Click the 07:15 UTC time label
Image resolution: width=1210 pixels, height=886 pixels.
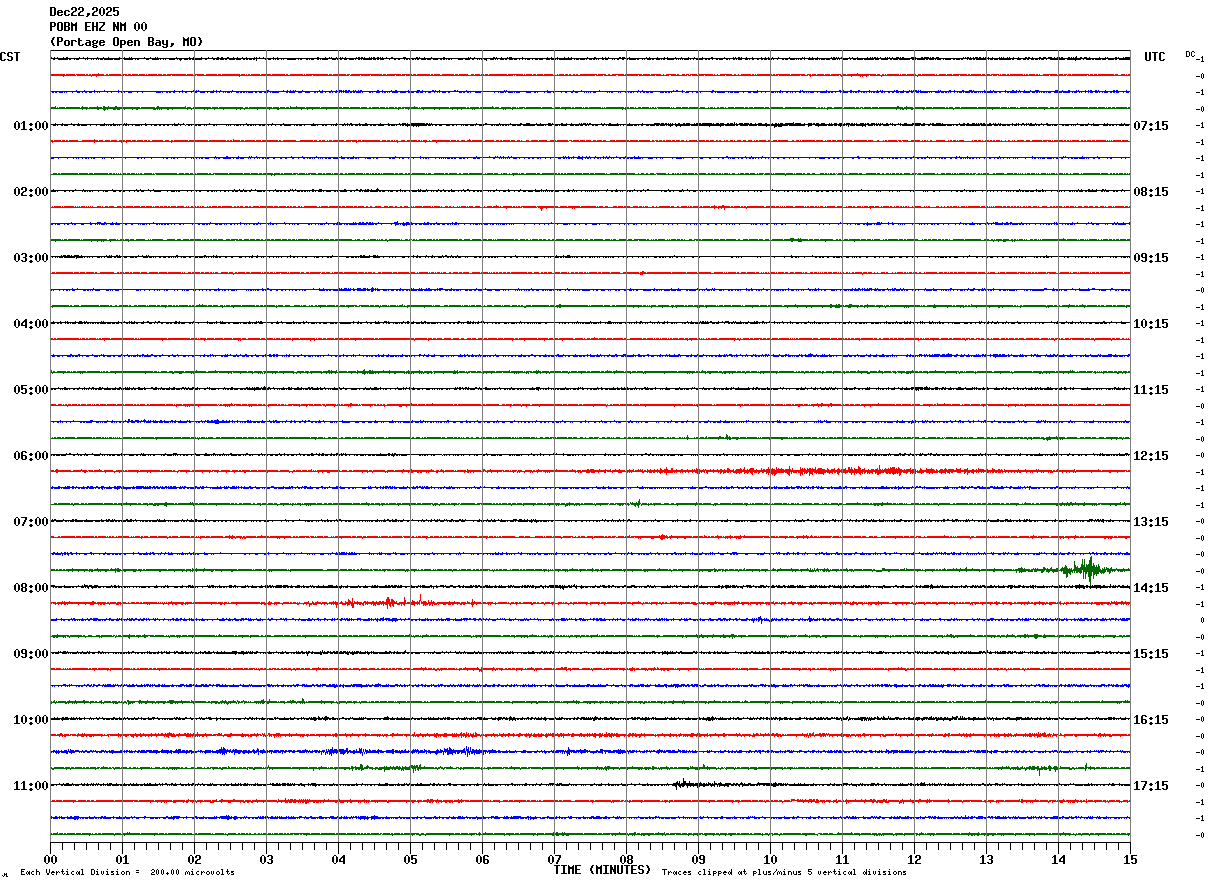click(x=1151, y=126)
